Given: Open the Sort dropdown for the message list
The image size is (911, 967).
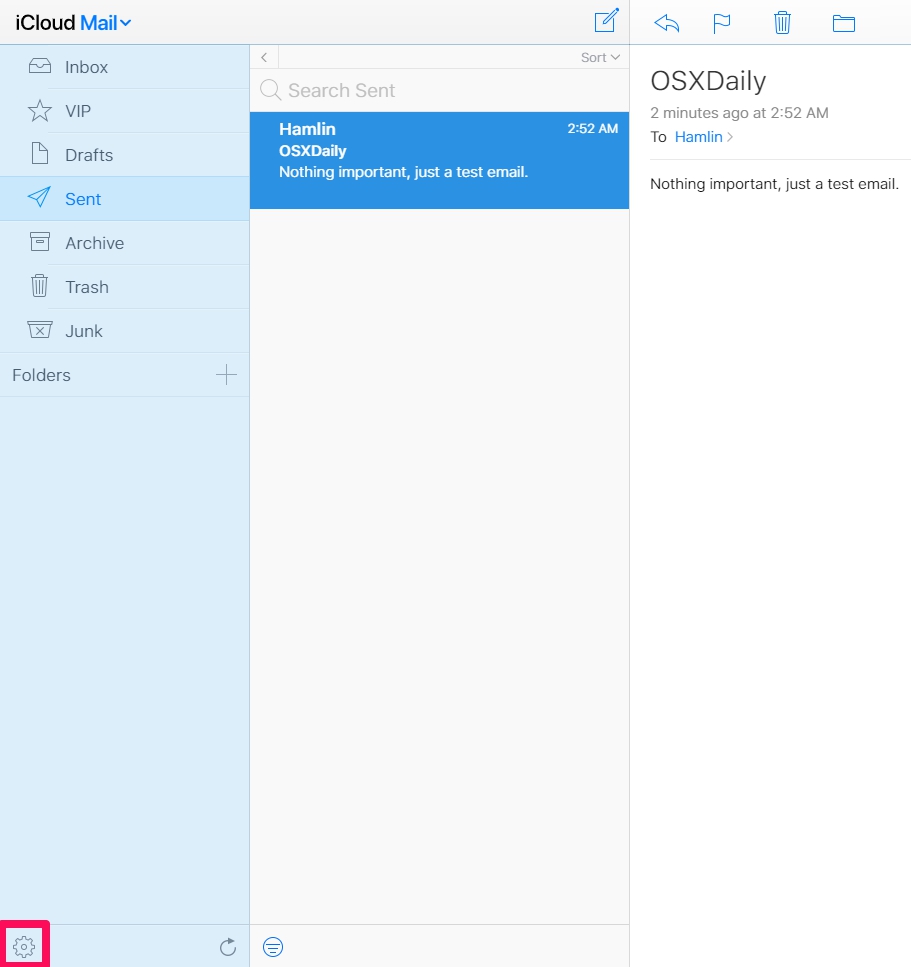Looking at the screenshot, I should coord(597,57).
